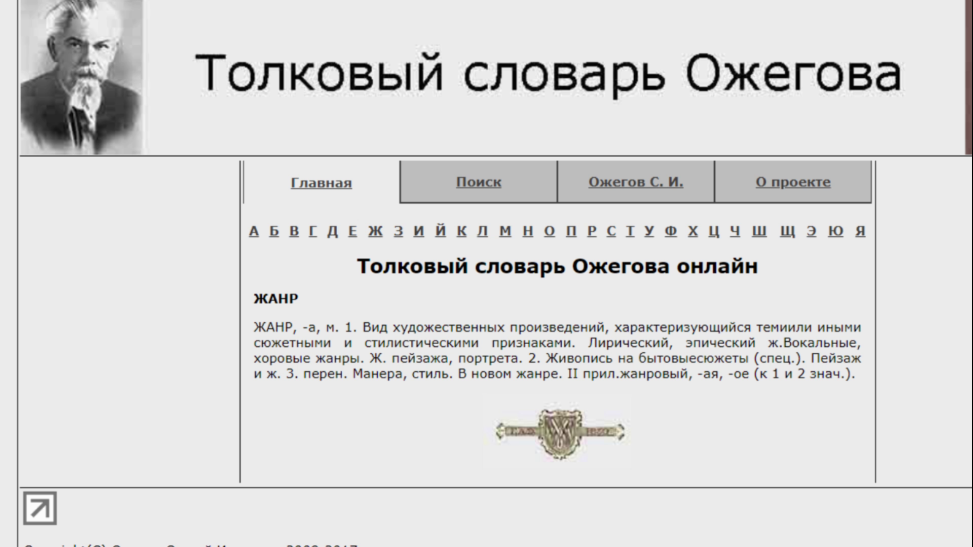Image resolution: width=973 pixels, height=547 pixels.
Task: Open letter Ж index
Action: click(375, 231)
